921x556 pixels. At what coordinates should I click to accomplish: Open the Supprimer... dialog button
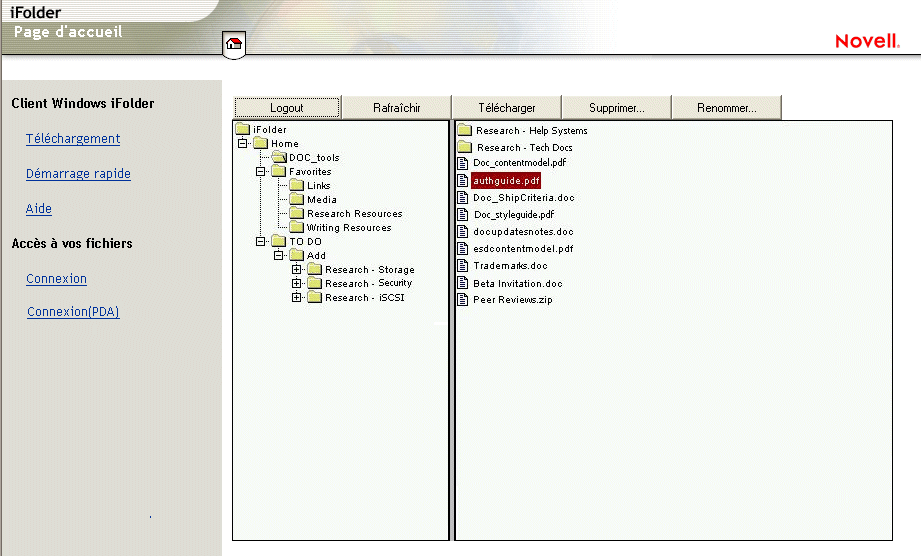pos(616,108)
